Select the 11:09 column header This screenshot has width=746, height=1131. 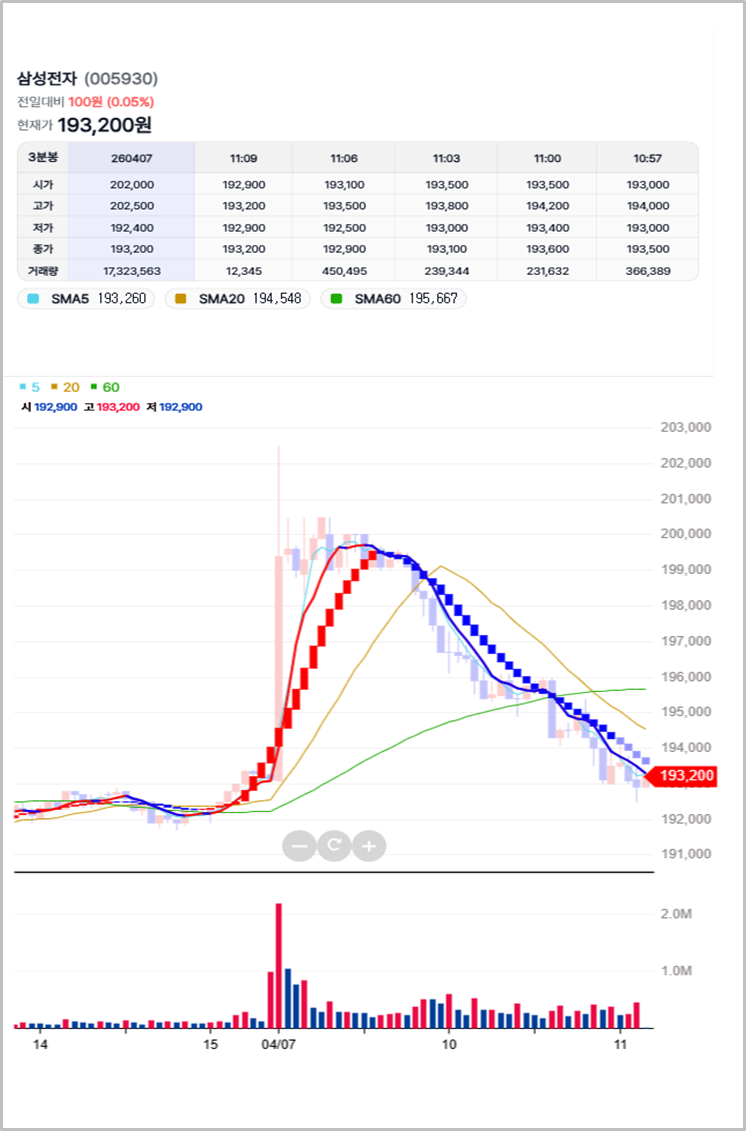(x=244, y=158)
